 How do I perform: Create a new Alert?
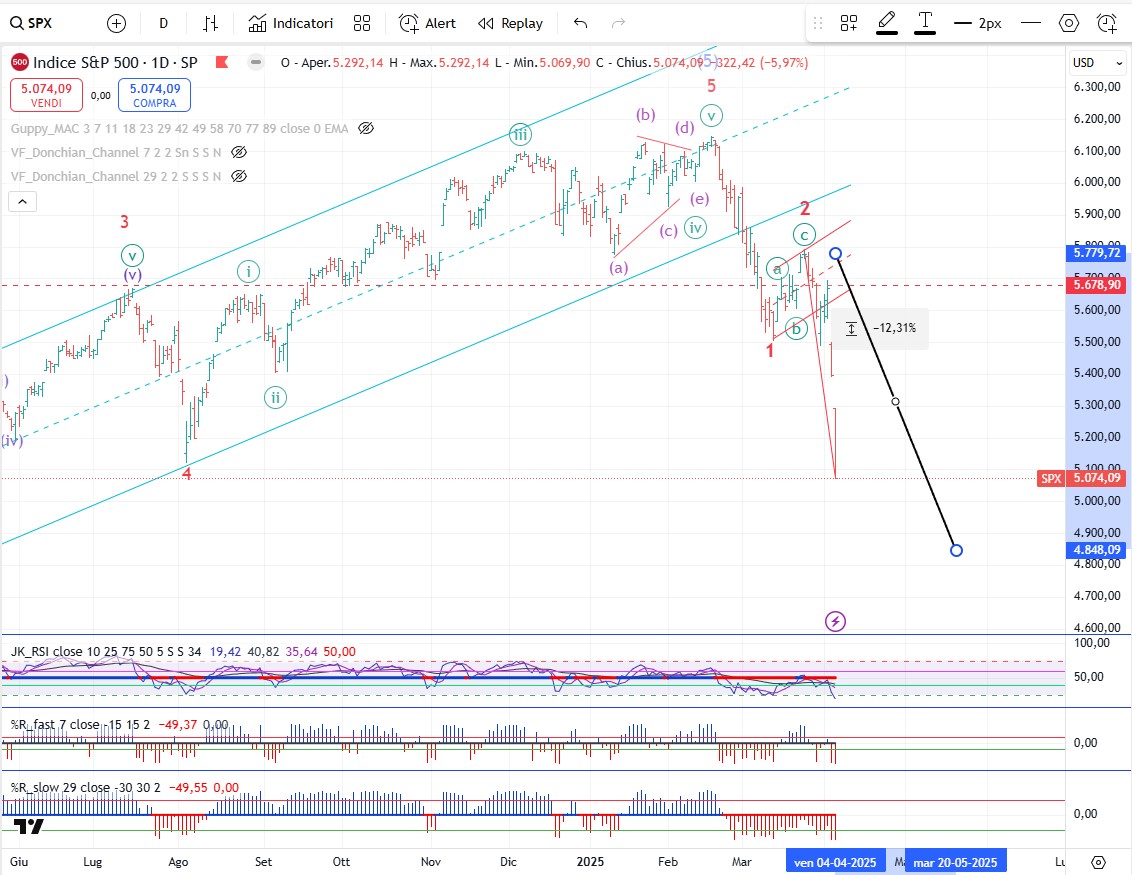point(427,24)
